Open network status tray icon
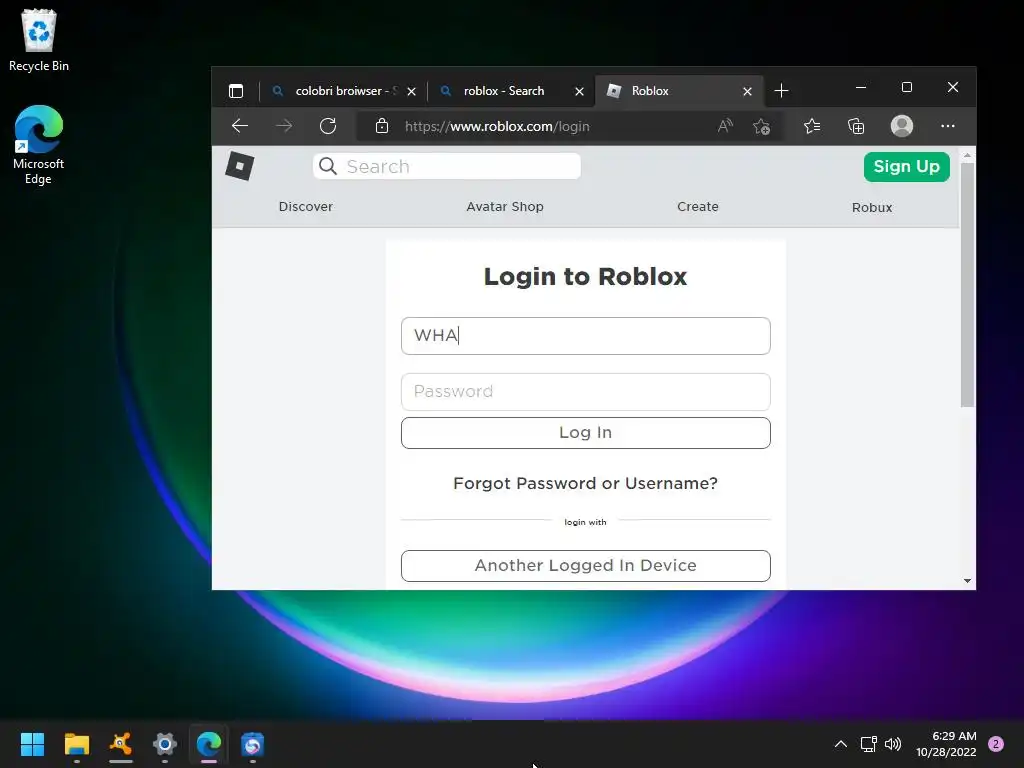The width and height of the screenshot is (1024, 768). pos(868,744)
